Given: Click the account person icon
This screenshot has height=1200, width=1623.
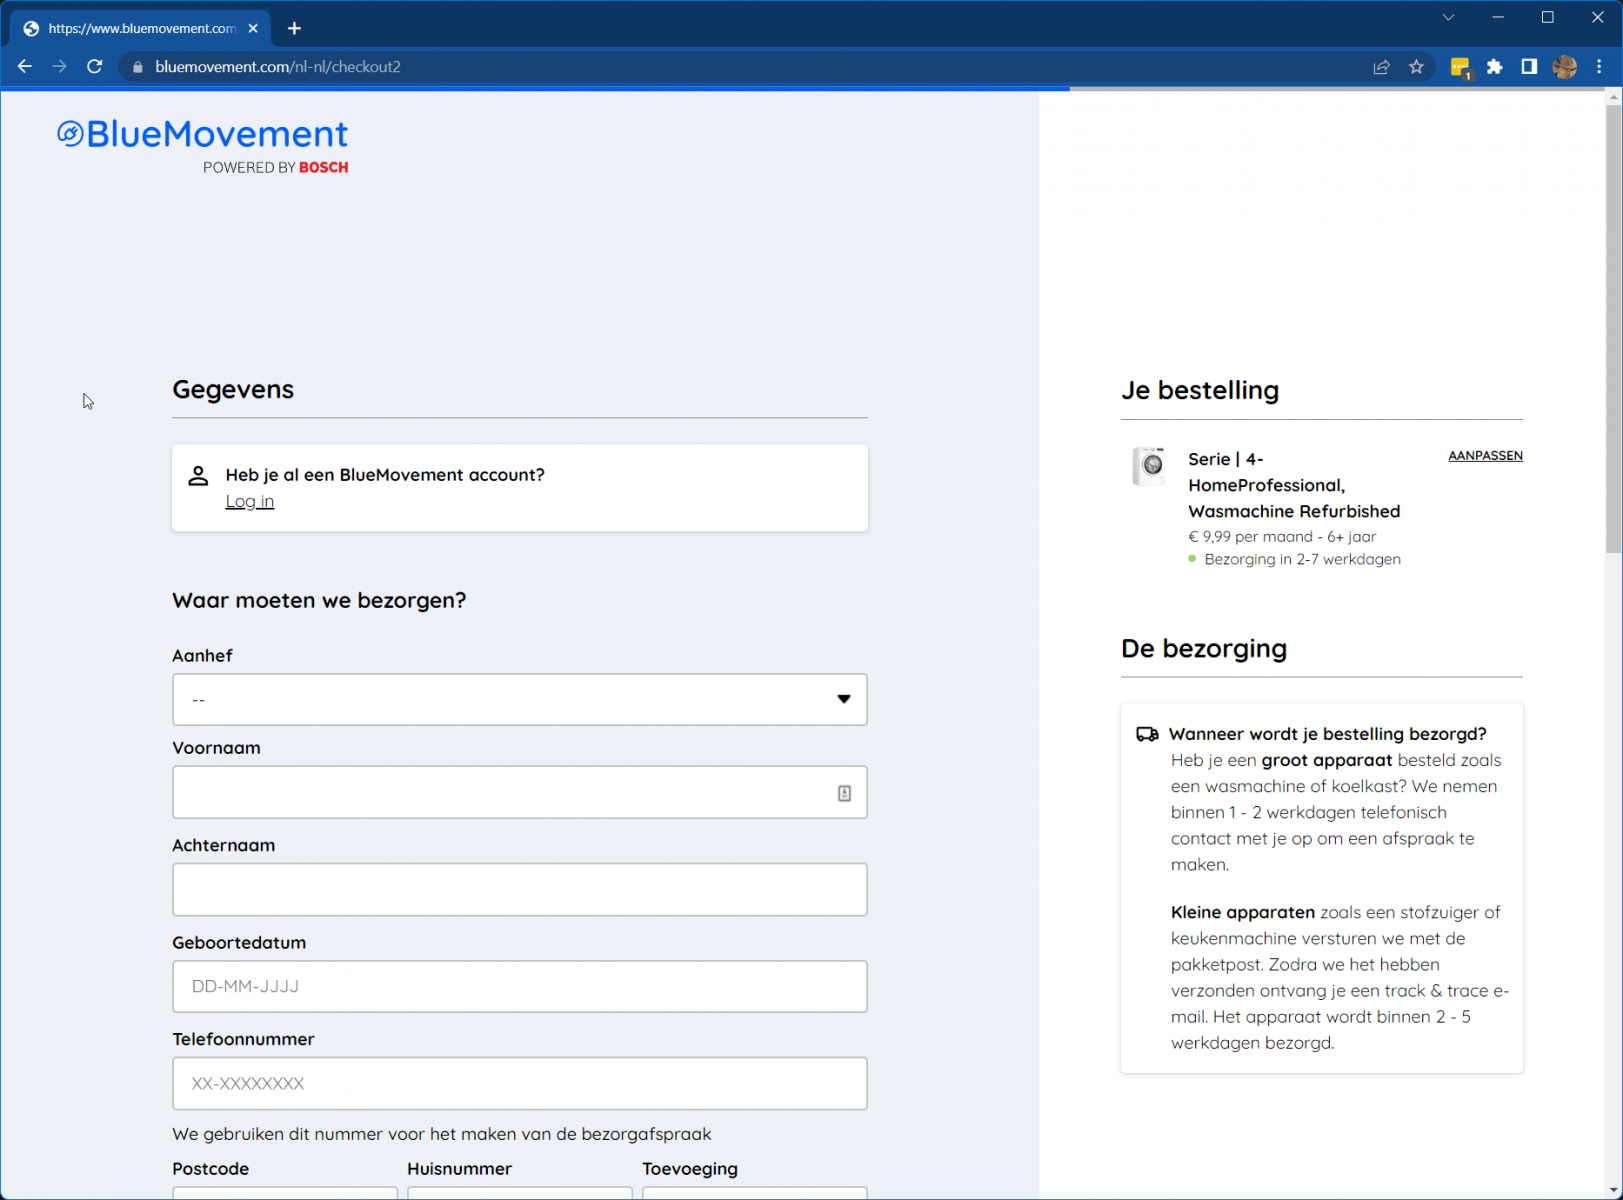Looking at the screenshot, I should (198, 476).
